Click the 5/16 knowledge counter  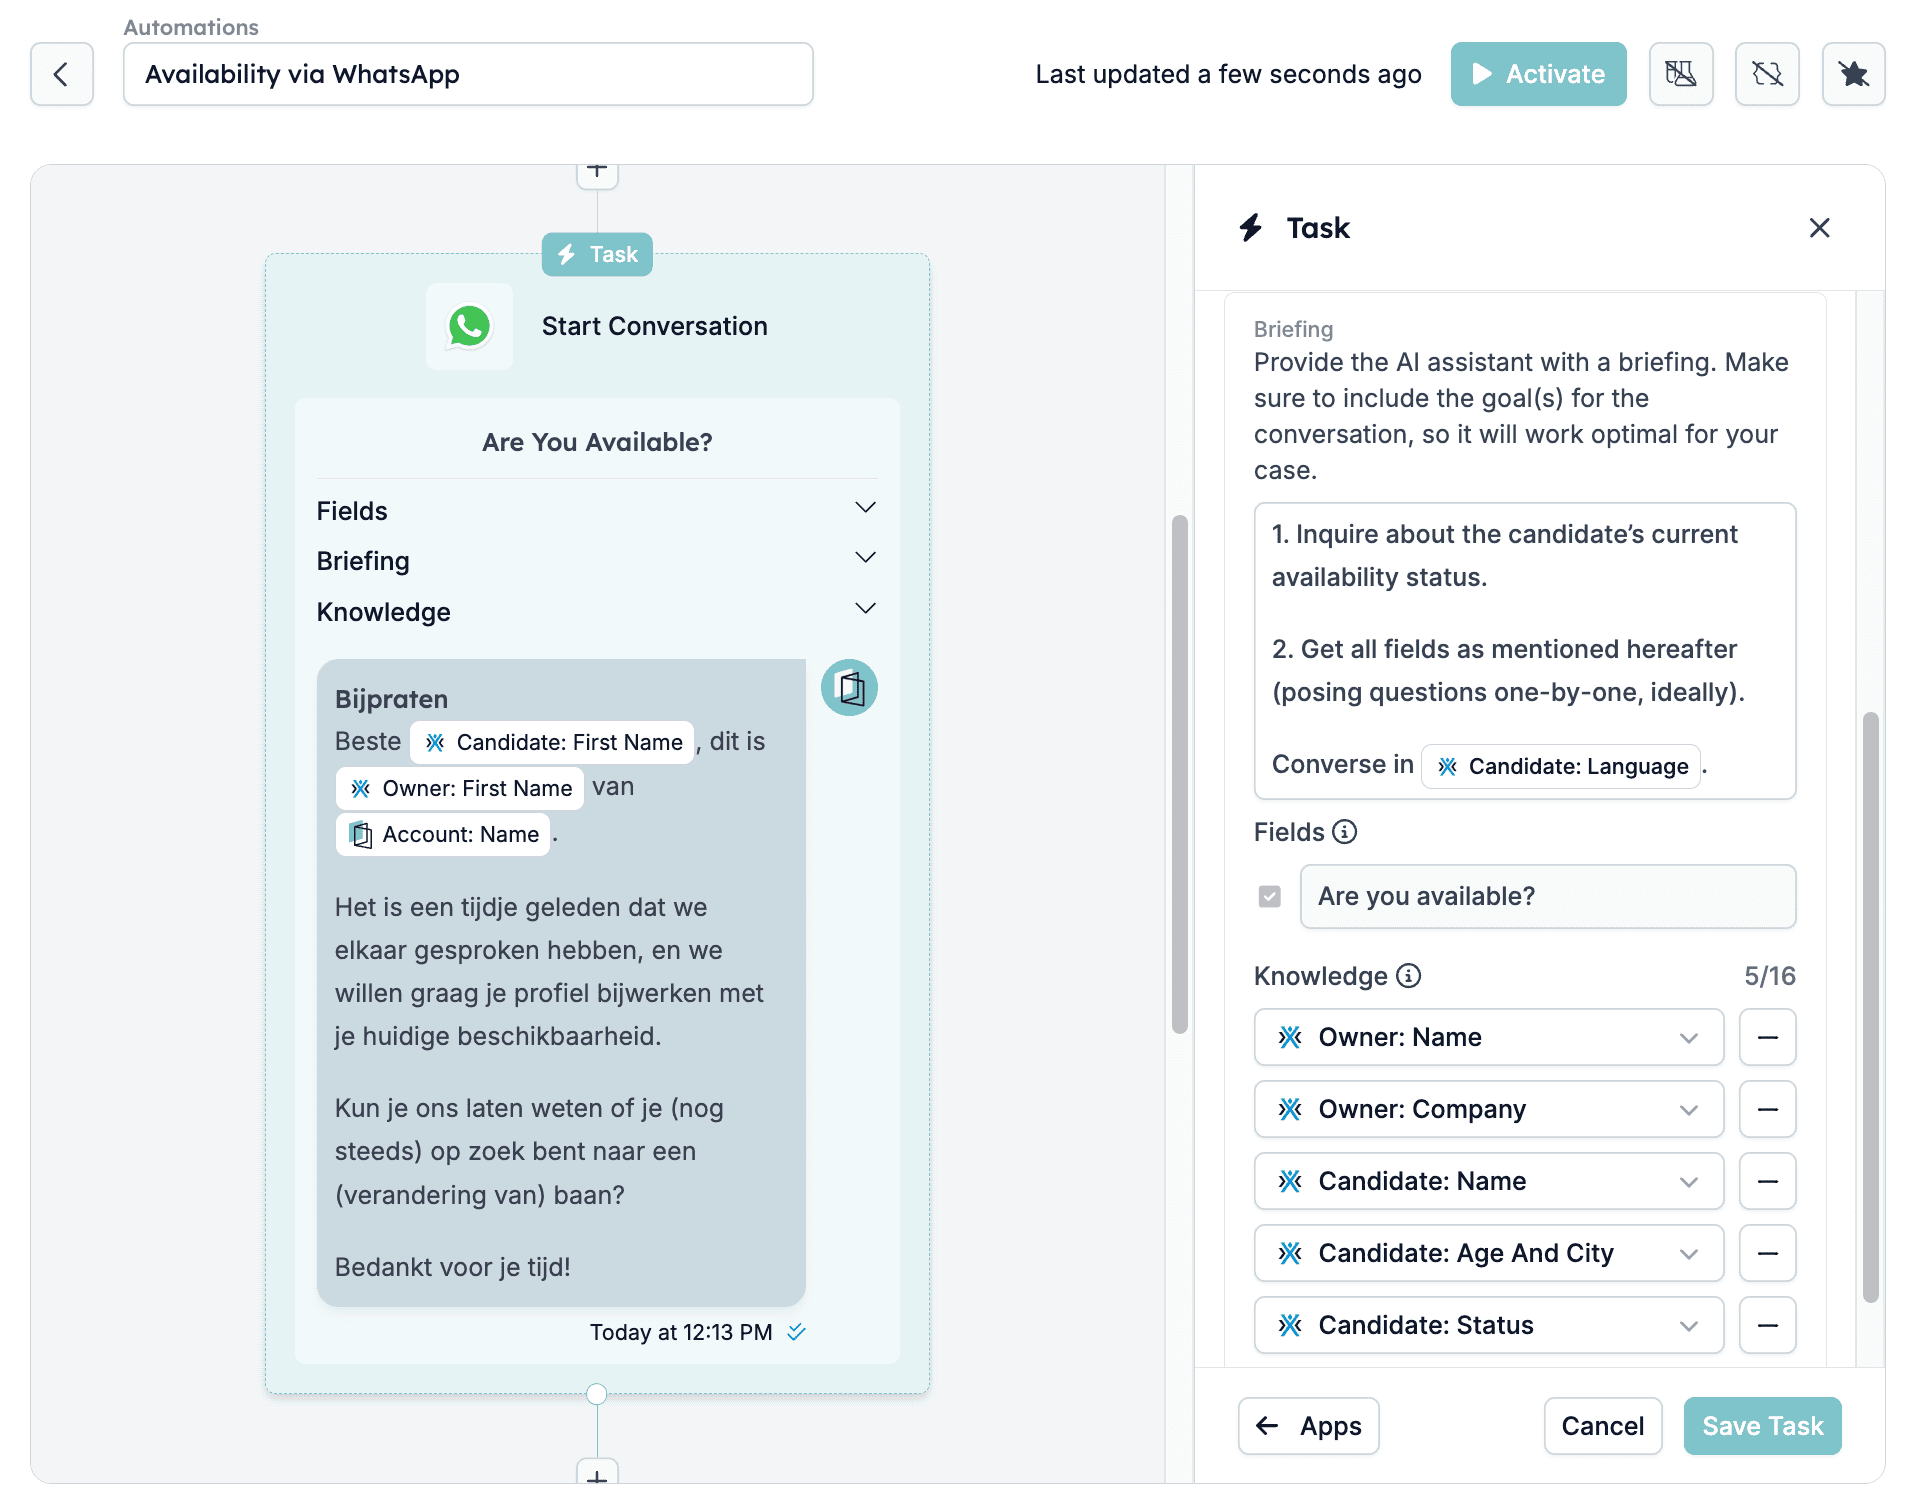1769,976
